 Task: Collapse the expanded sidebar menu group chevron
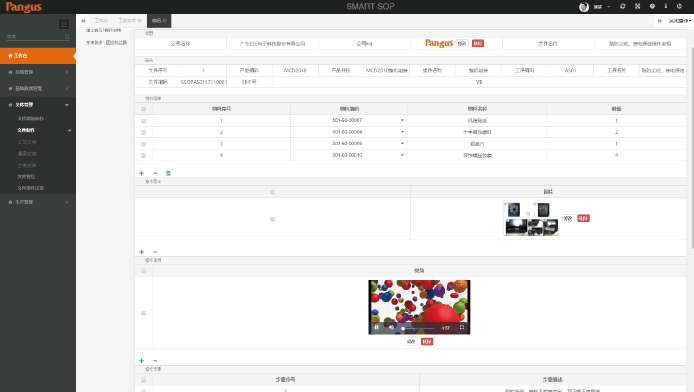click(67, 105)
